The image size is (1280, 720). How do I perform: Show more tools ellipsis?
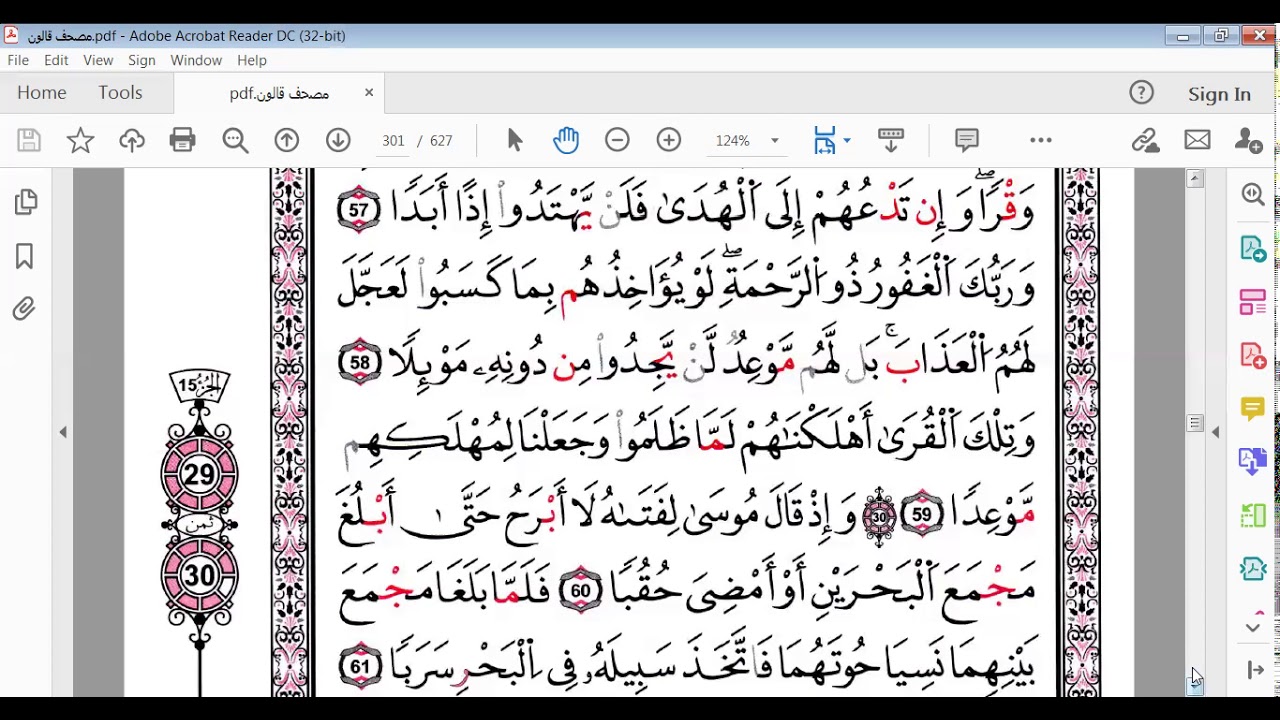(x=1041, y=141)
